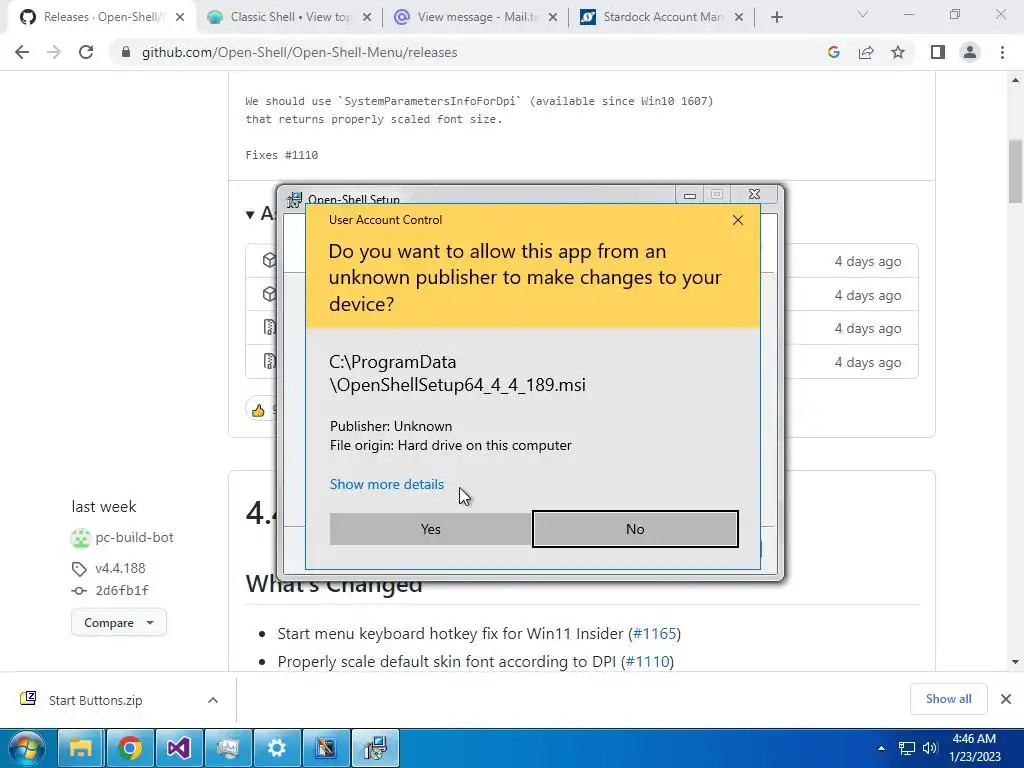Expand Start Buttons.zip download options
Image resolution: width=1024 pixels, height=768 pixels.
[213, 700]
